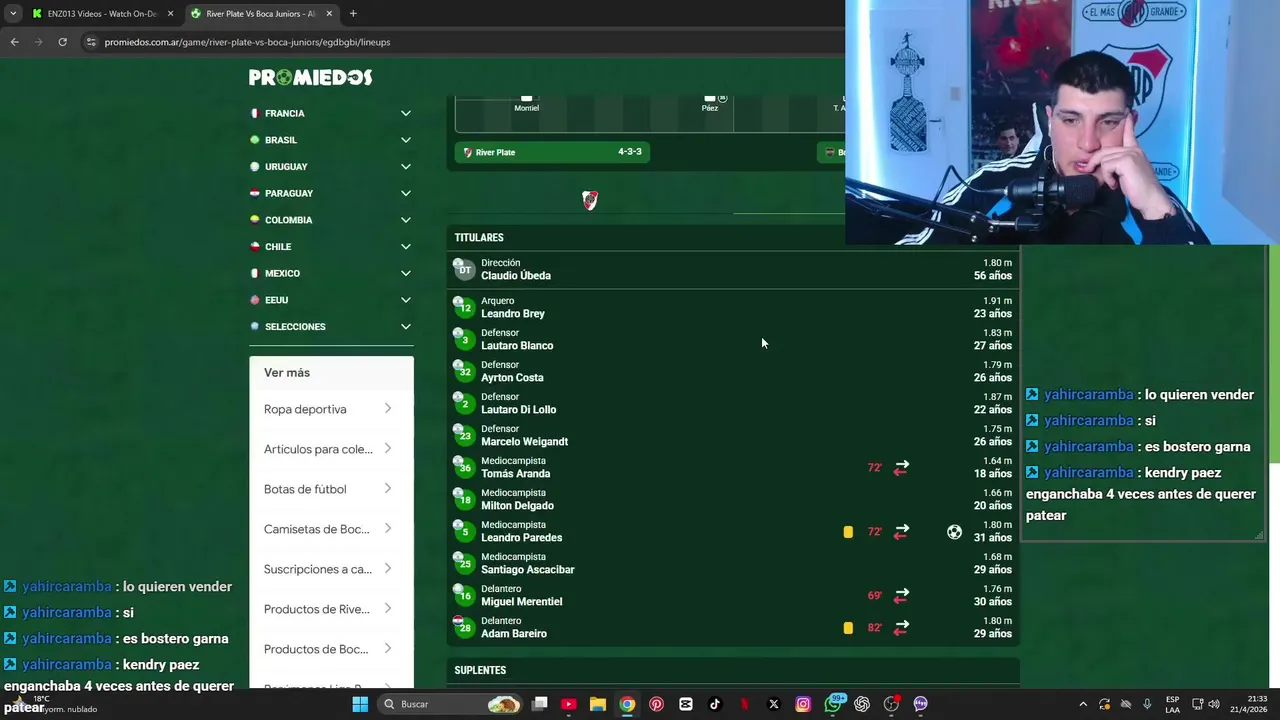This screenshot has height=720, width=1280.
Task: Click the number 32 badge of Ayrton Costa
Action: tap(464, 371)
